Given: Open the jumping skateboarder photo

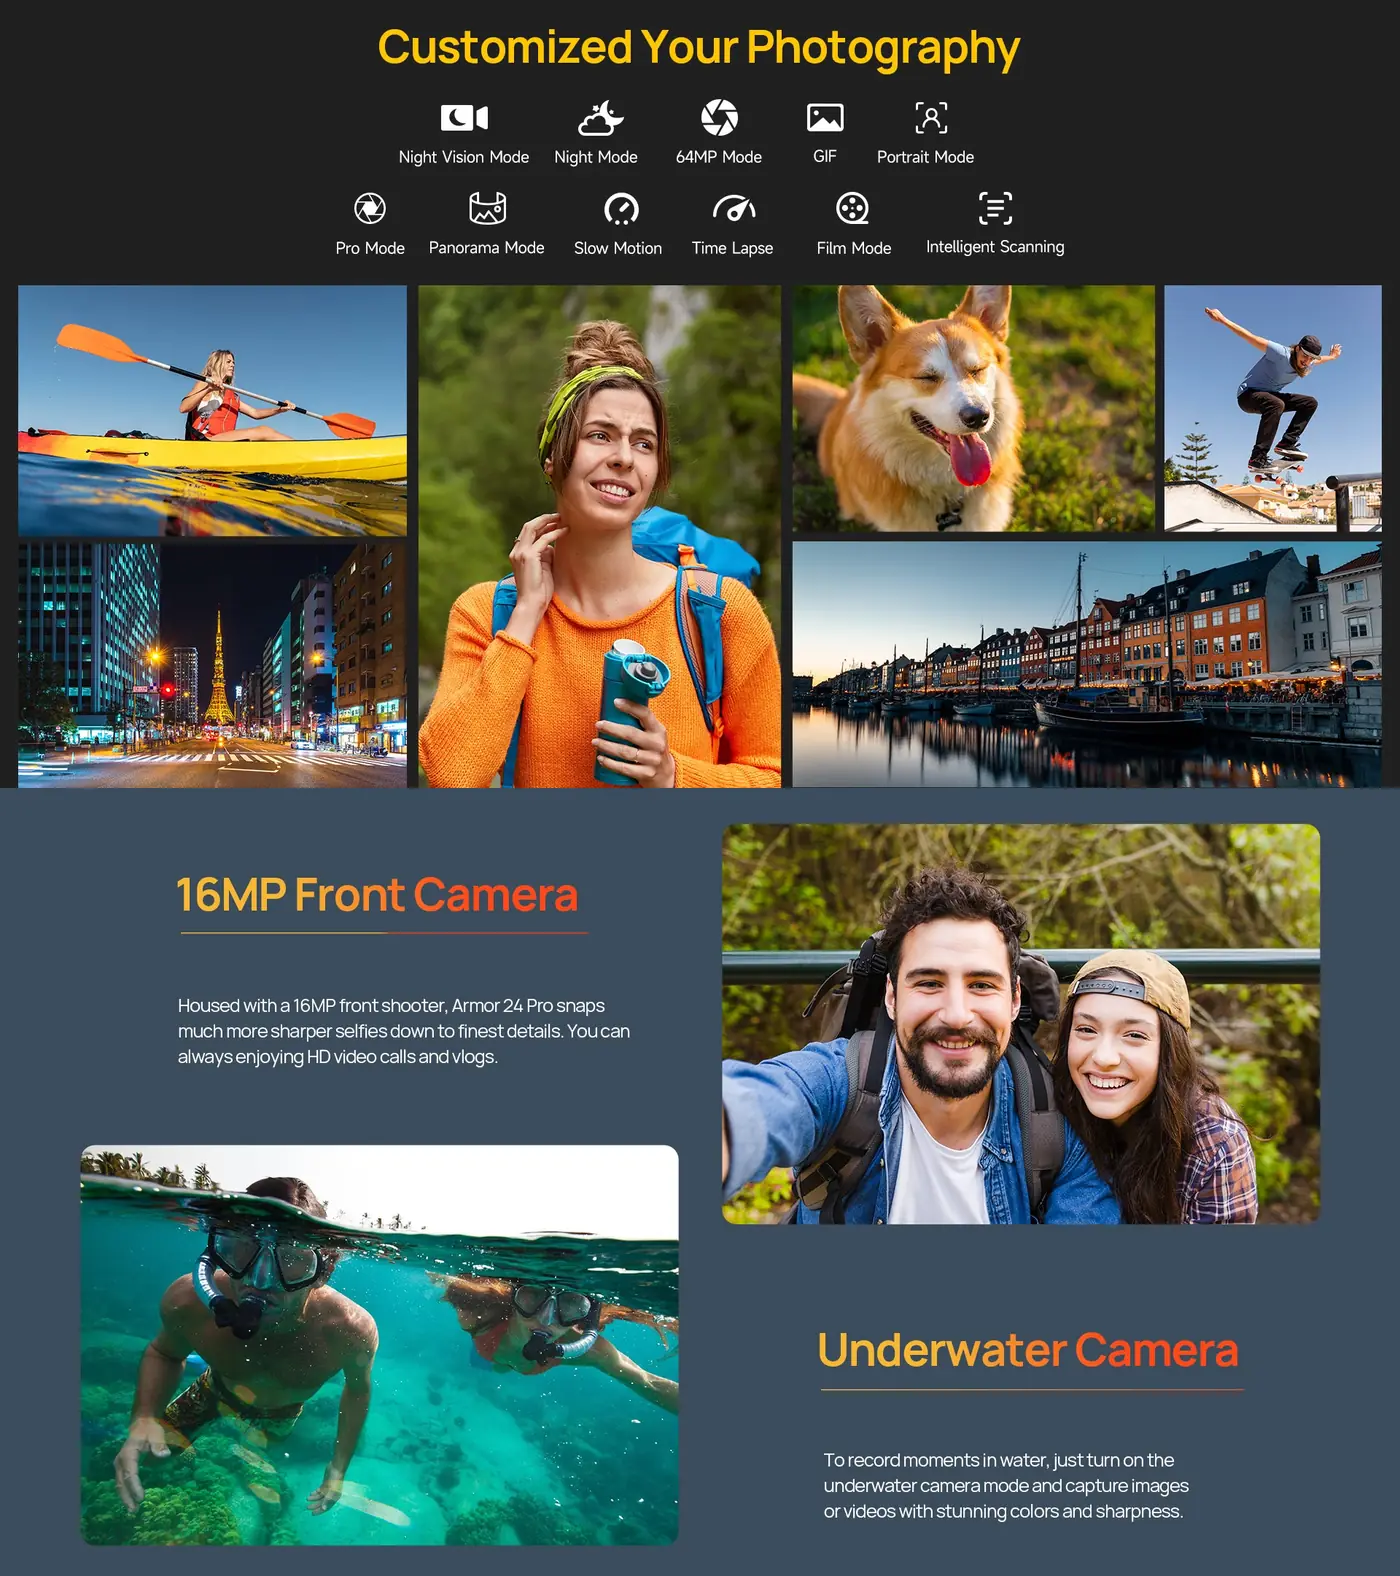Looking at the screenshot, I should (x=1273, y=408).
